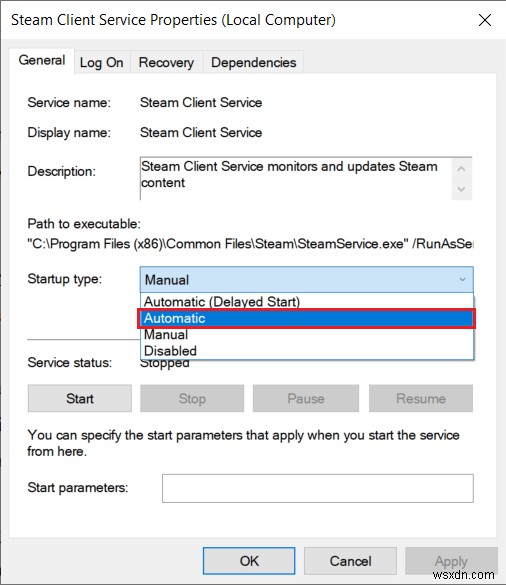Select Automatic (Delayed Start) from startup list
Image resolution: width=506 pixels, height=585 pixels.
point(307,301)
